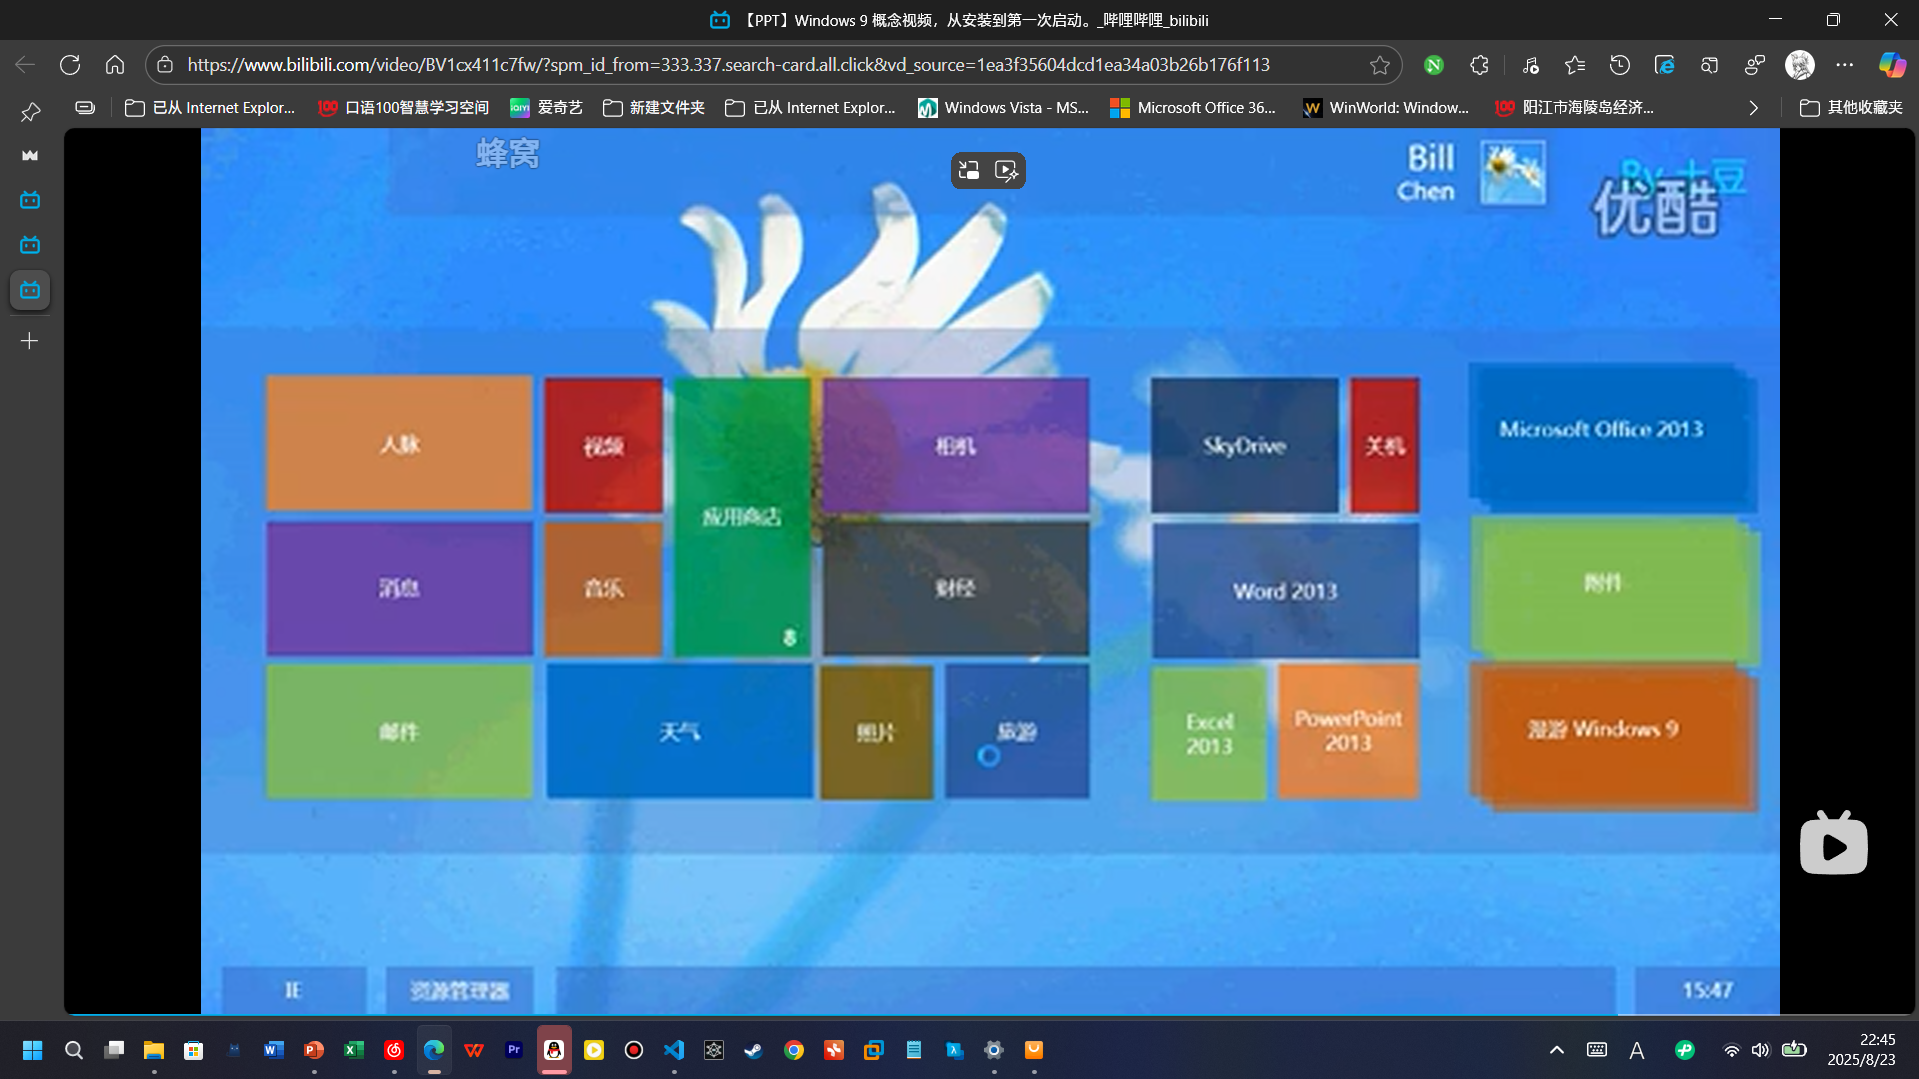Open the volume control in system tray
The image size is (1919, 1079).
click(1760, 1050)
